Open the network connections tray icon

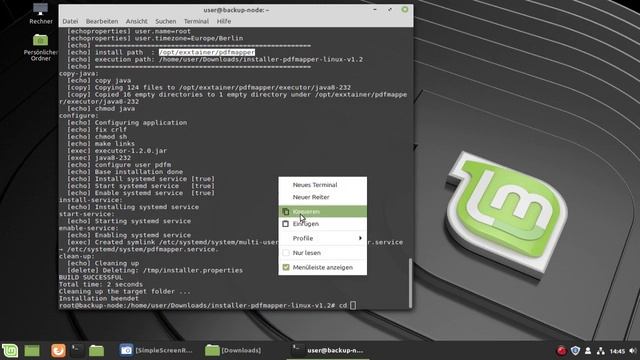[x=600, y=351]
